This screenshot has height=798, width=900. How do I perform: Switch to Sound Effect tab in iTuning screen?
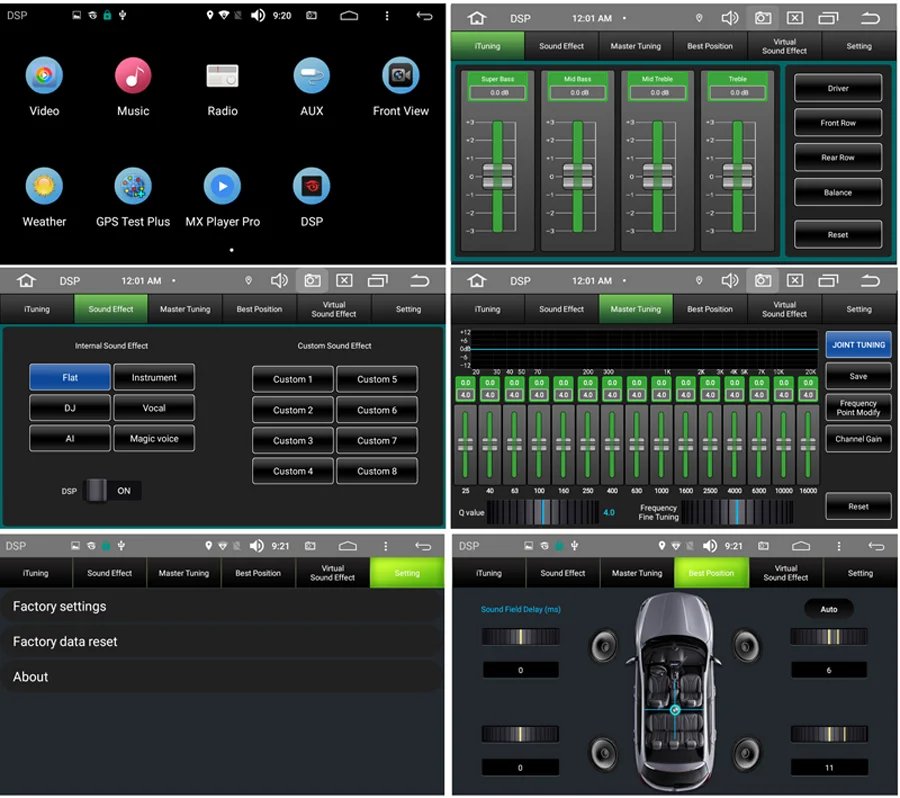(561, 46)
